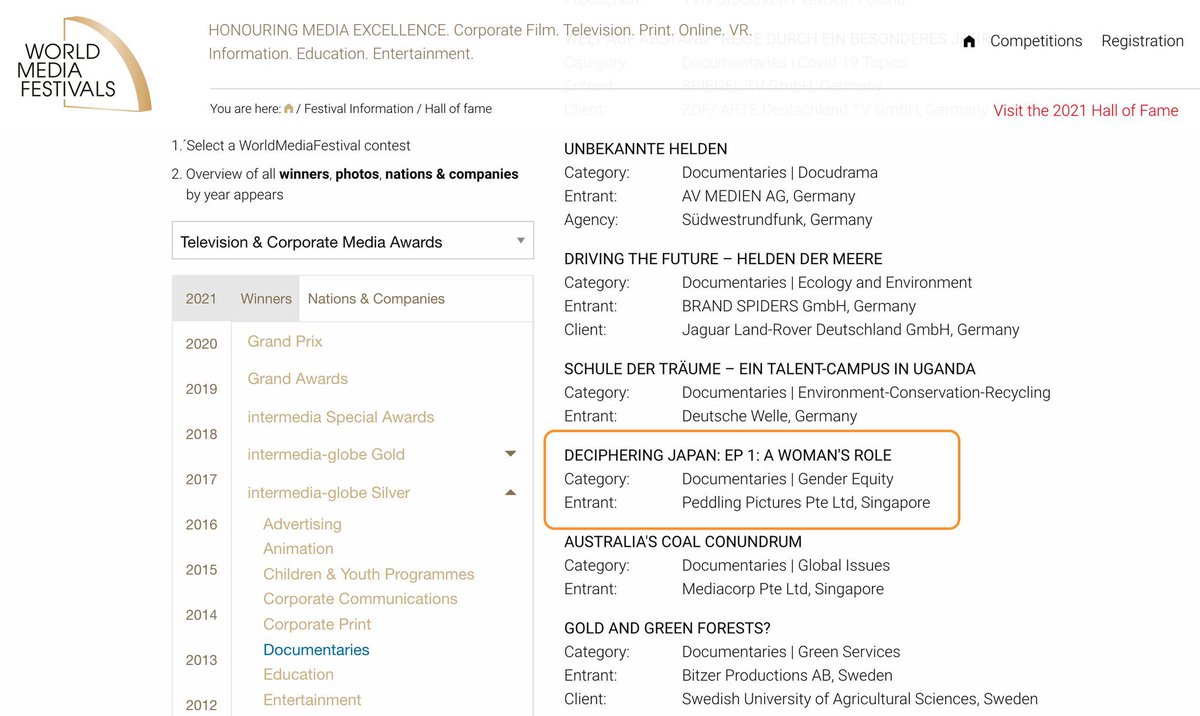Open Television & Corporate Media Awards dropdown
1200x716 pixels.
(353, 241)
